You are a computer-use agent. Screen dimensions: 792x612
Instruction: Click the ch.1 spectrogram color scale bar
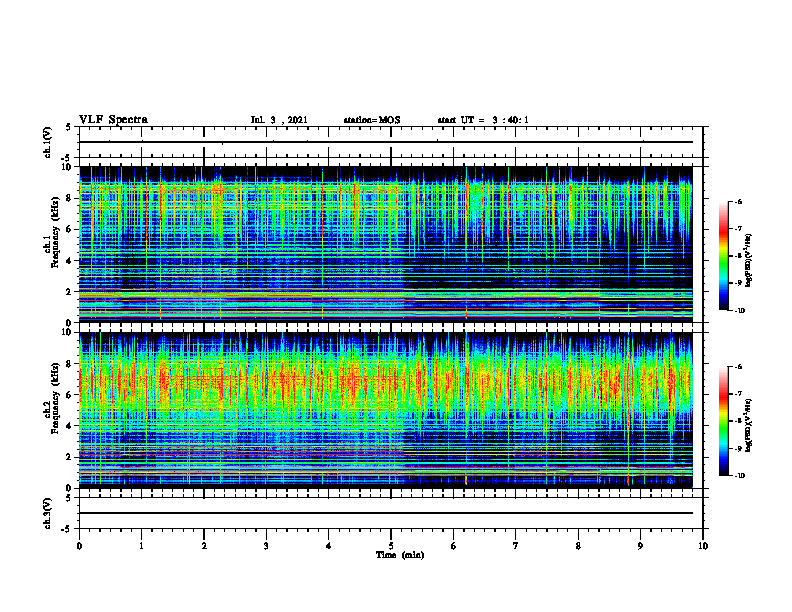[723, 256]
